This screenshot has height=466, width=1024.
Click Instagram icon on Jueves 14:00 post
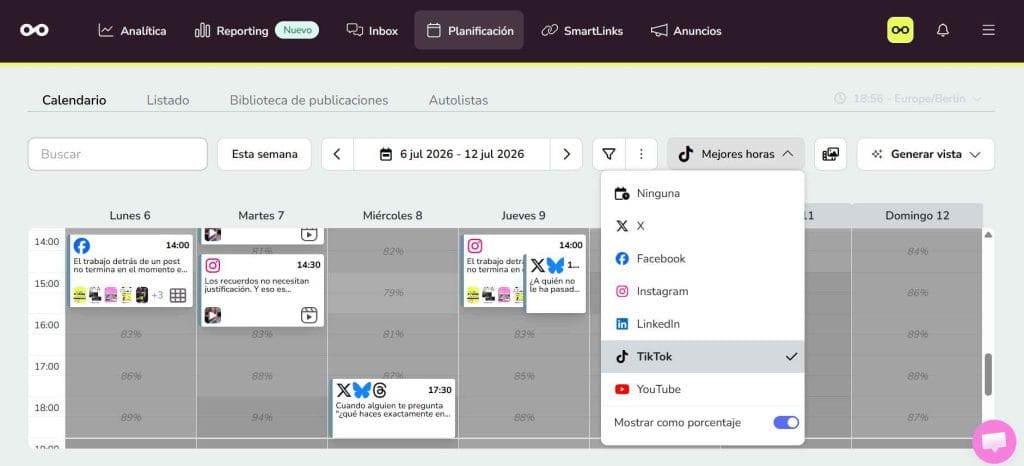pos(475,246)
